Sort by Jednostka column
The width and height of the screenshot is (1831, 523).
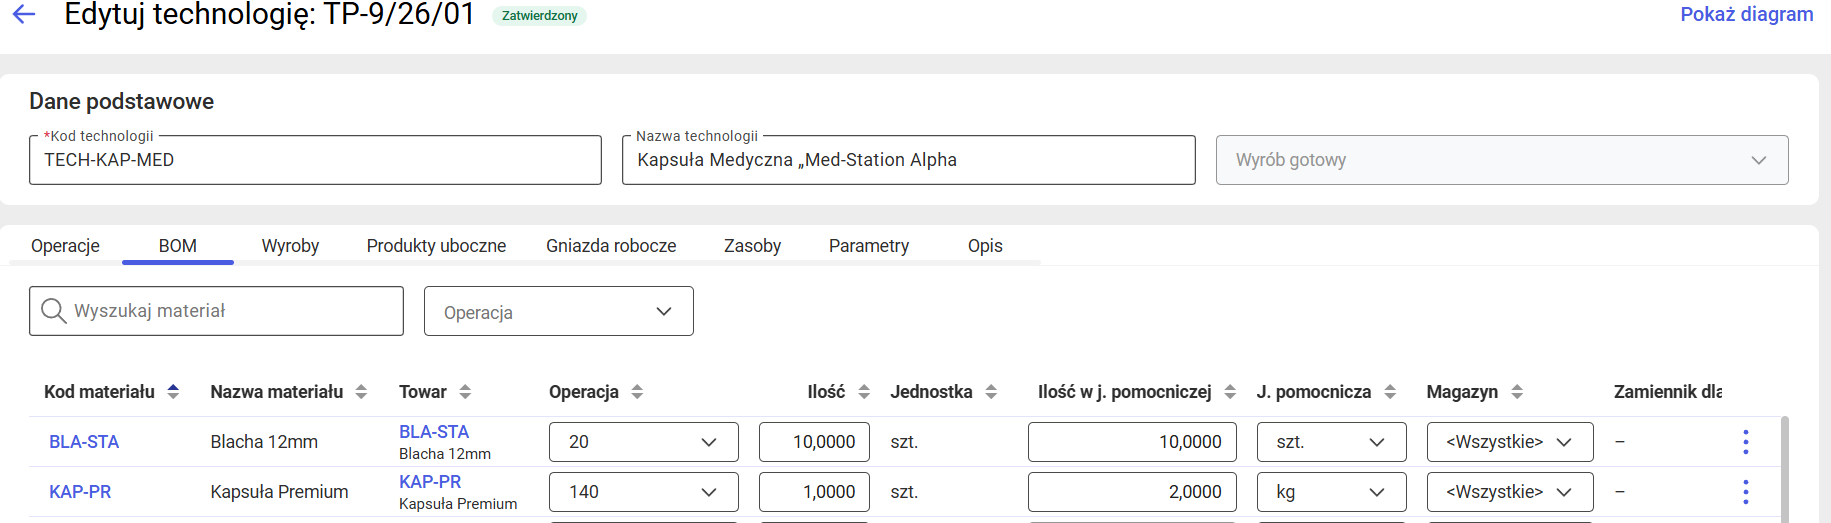991,392
